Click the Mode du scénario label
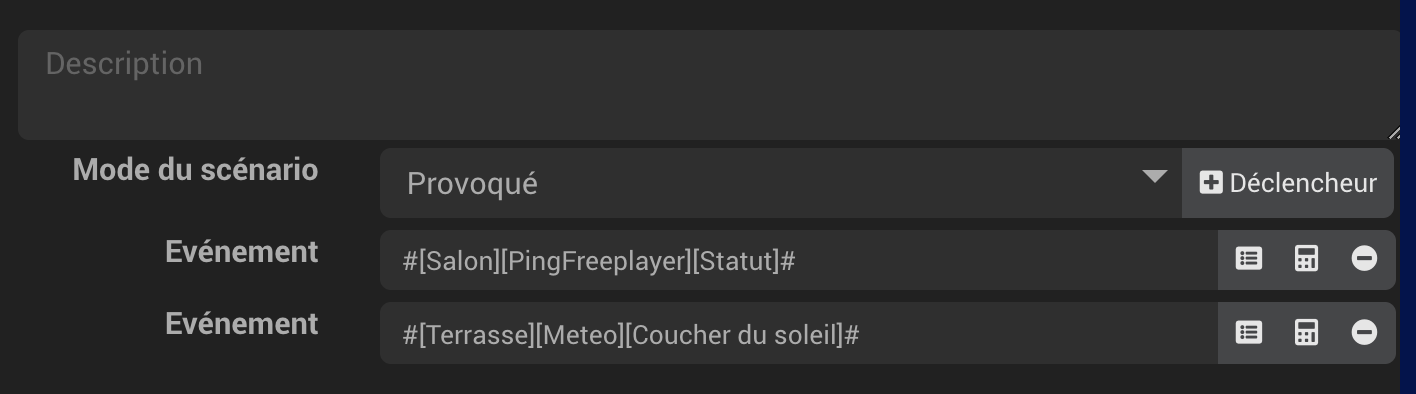1416x394 pixels. tap(195, 170)
